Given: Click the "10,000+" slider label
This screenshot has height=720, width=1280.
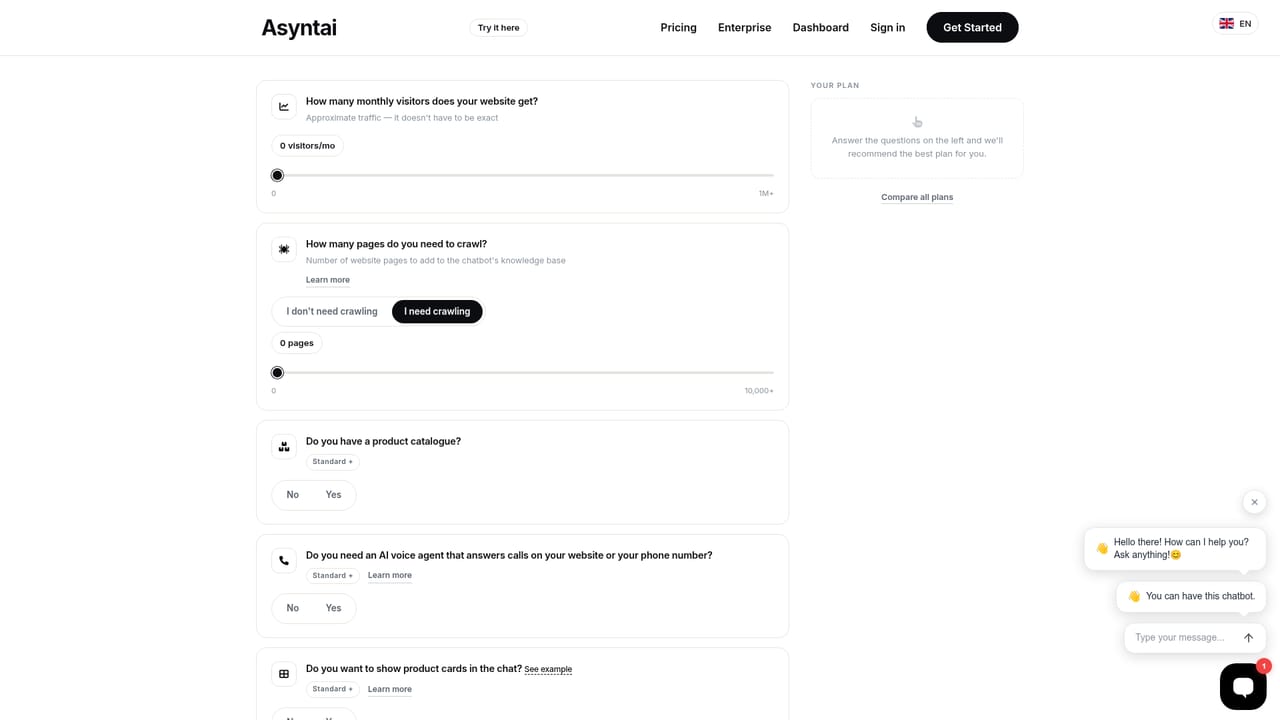Looking at the screenshot, I should (759, 391).
